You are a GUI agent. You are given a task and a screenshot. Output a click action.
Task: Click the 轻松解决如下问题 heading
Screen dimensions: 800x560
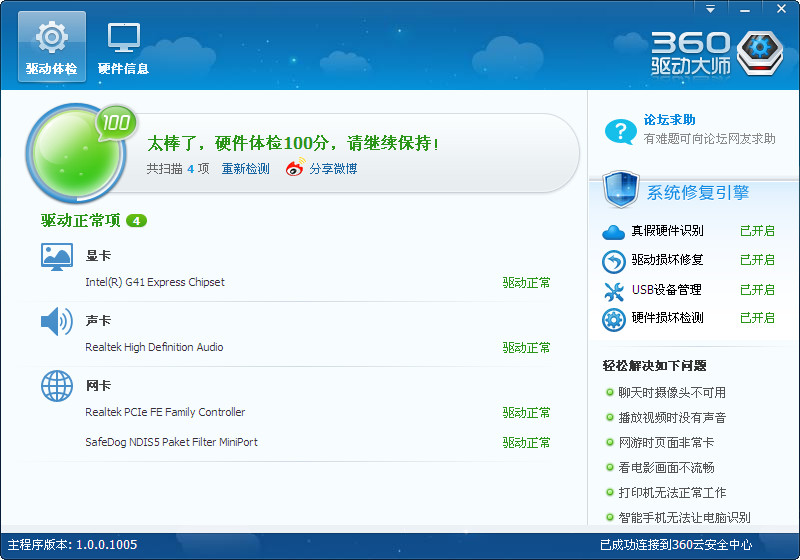click(655, 366)
